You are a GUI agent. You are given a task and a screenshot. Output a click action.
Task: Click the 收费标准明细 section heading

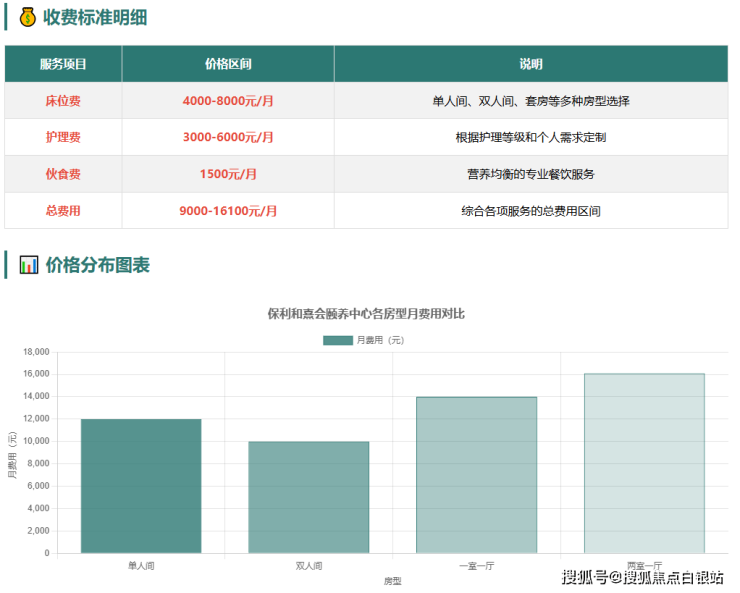coord(96,17)
